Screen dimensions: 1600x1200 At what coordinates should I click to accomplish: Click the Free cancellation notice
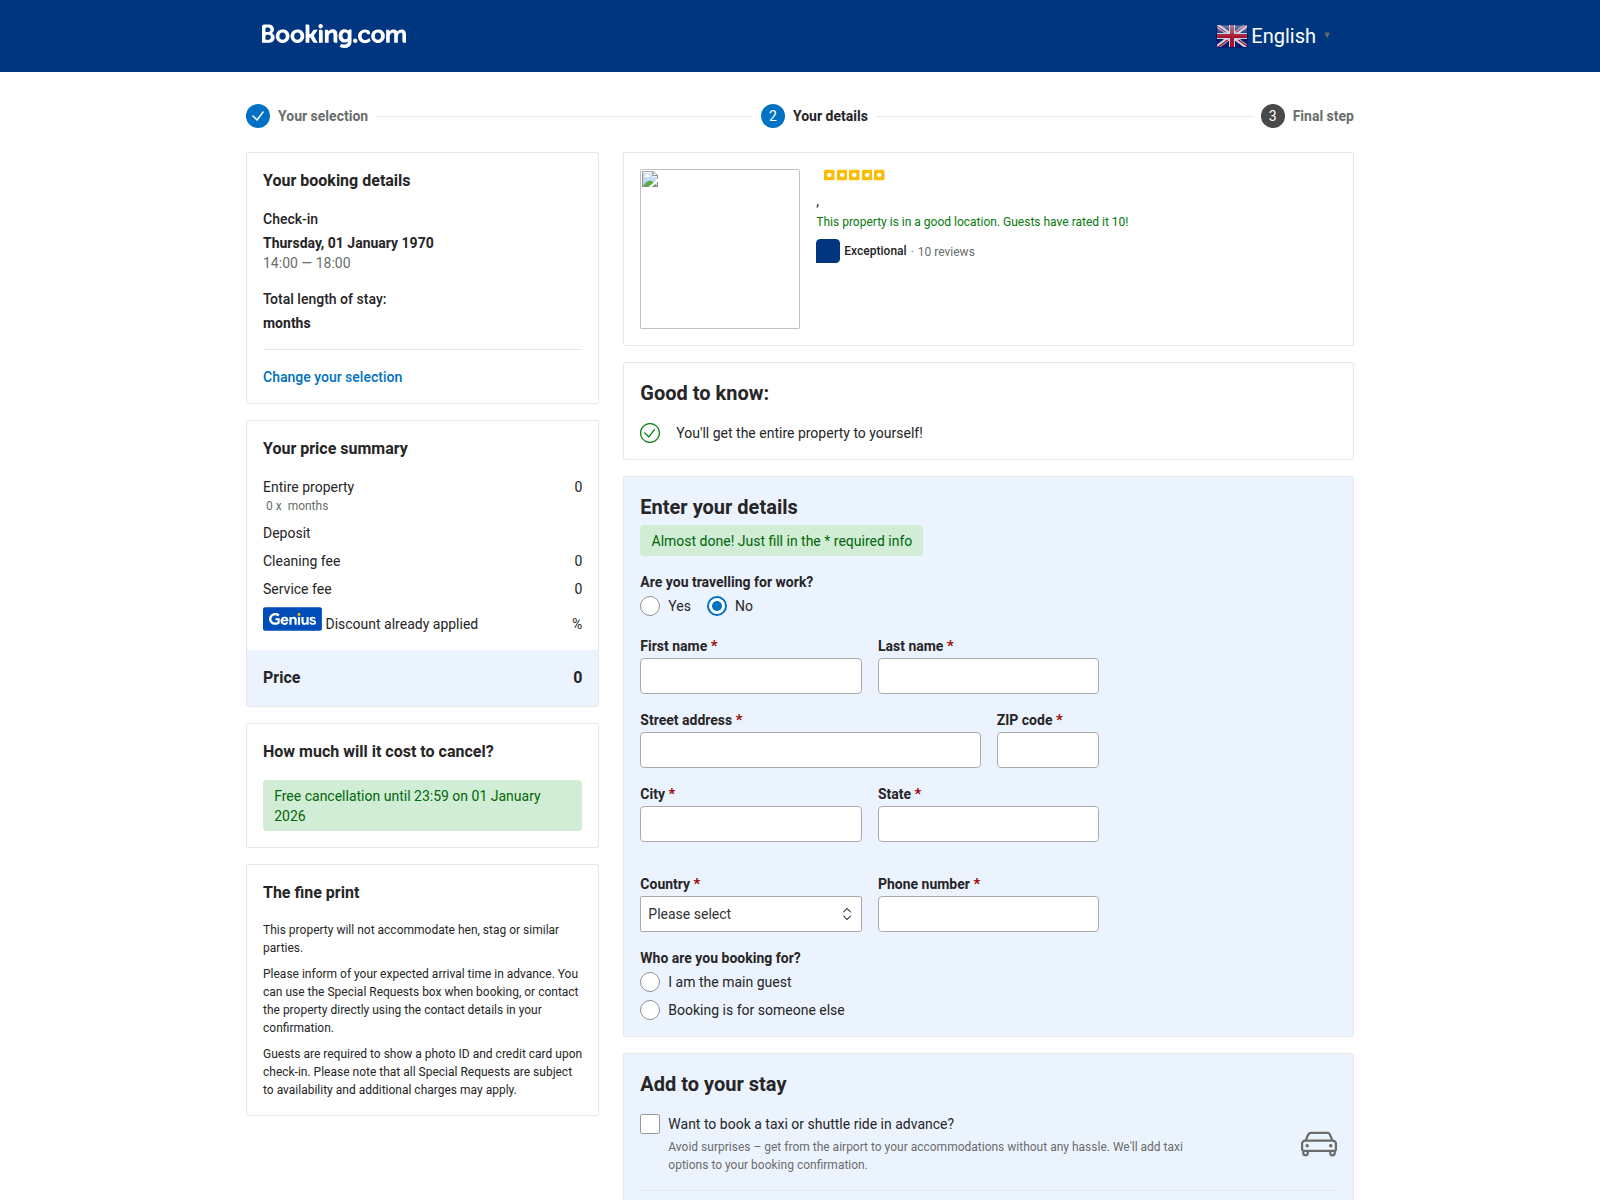coord(422,806)
